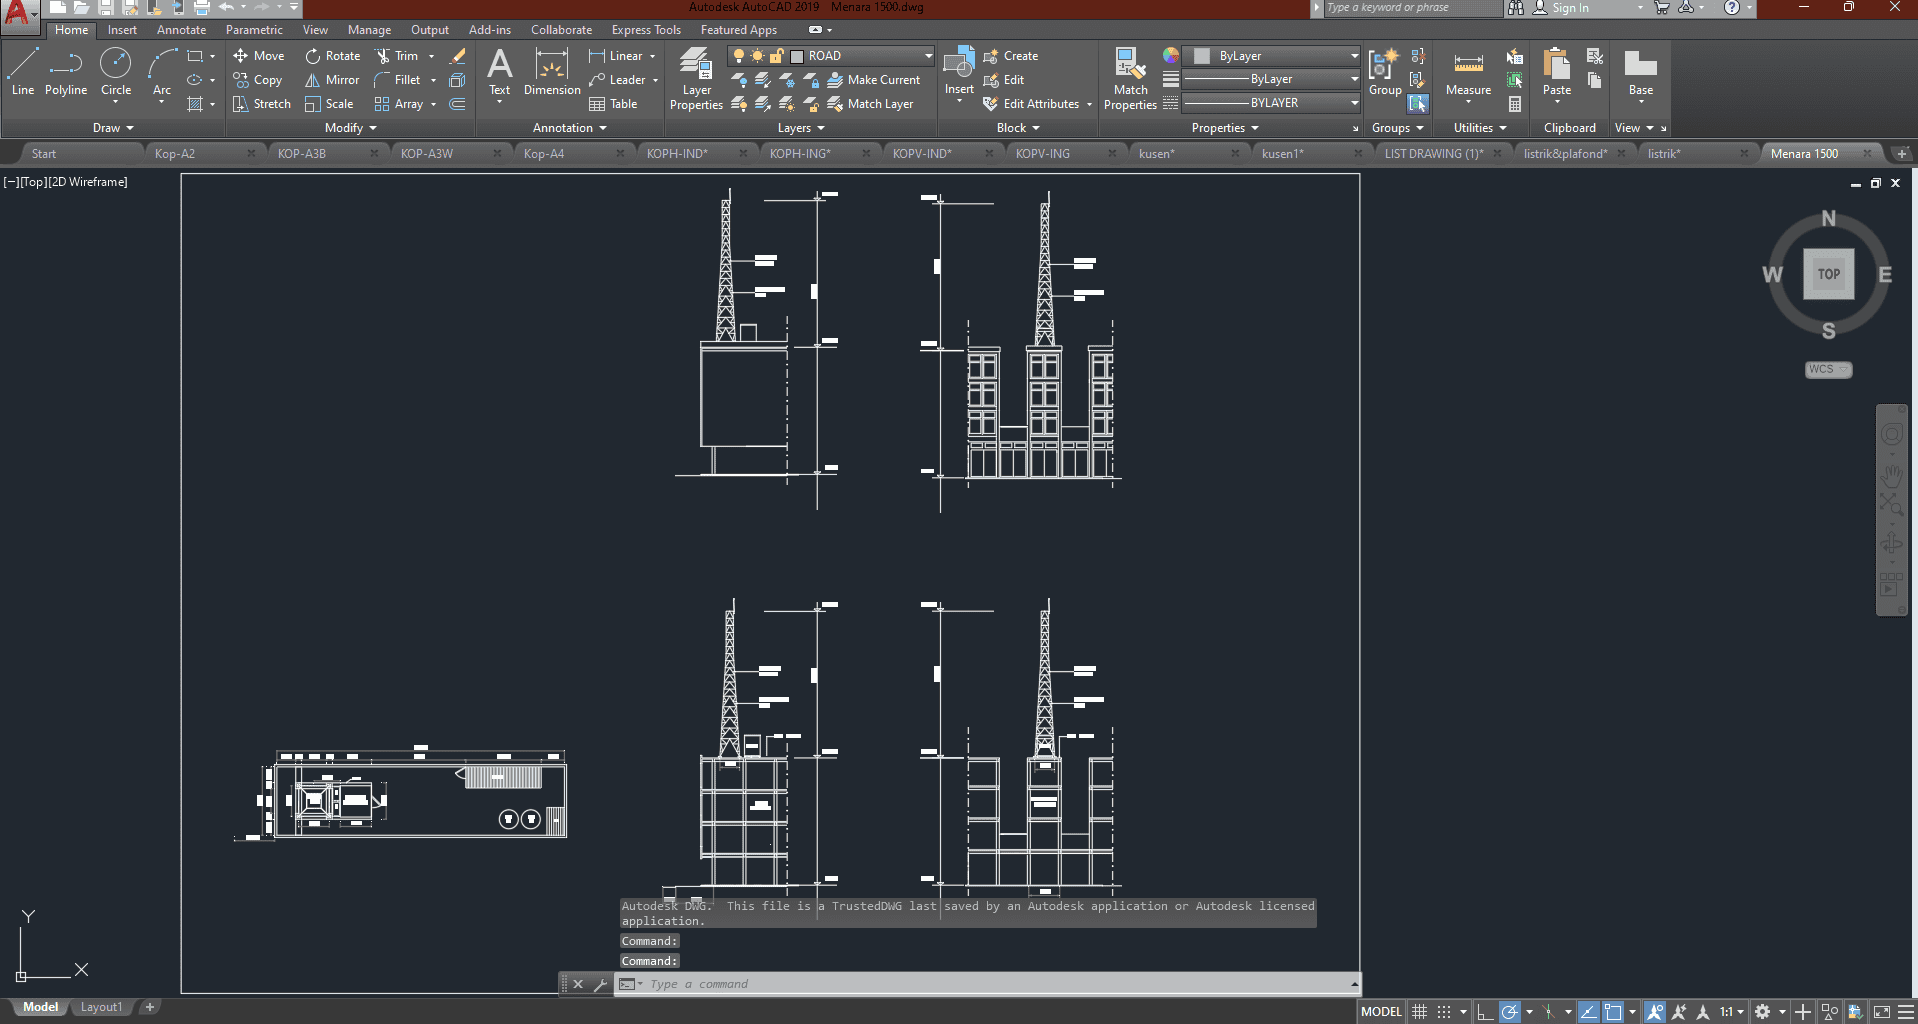1918x1024 pixels.
Task: Toggle MODEL space button in status bar
Action: tap(1381, 1012)
